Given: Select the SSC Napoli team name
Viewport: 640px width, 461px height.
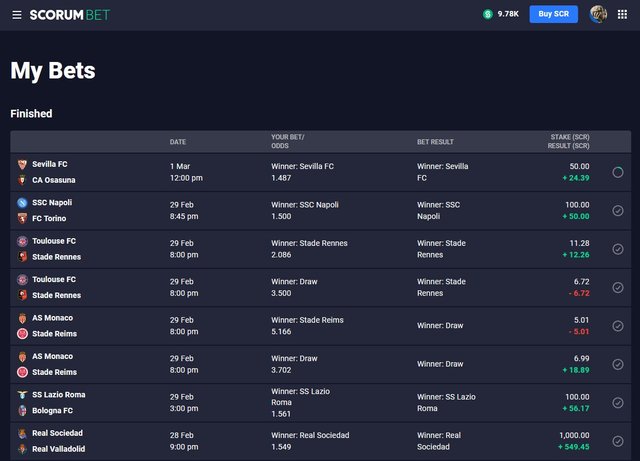Looking at the screenshot, I should tap(52, 203).
